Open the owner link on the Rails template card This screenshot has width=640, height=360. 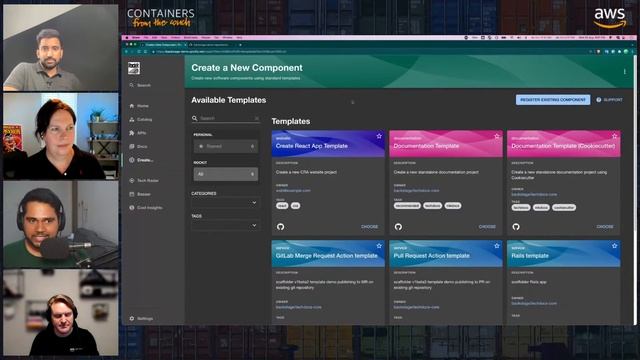(x=534, y=303)
